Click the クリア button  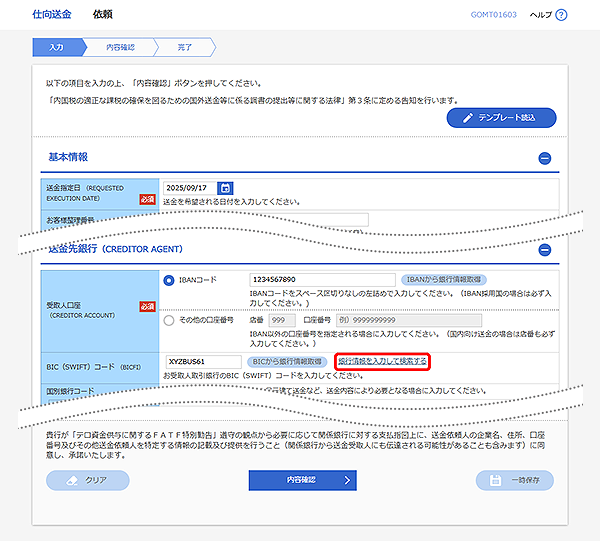88,480
